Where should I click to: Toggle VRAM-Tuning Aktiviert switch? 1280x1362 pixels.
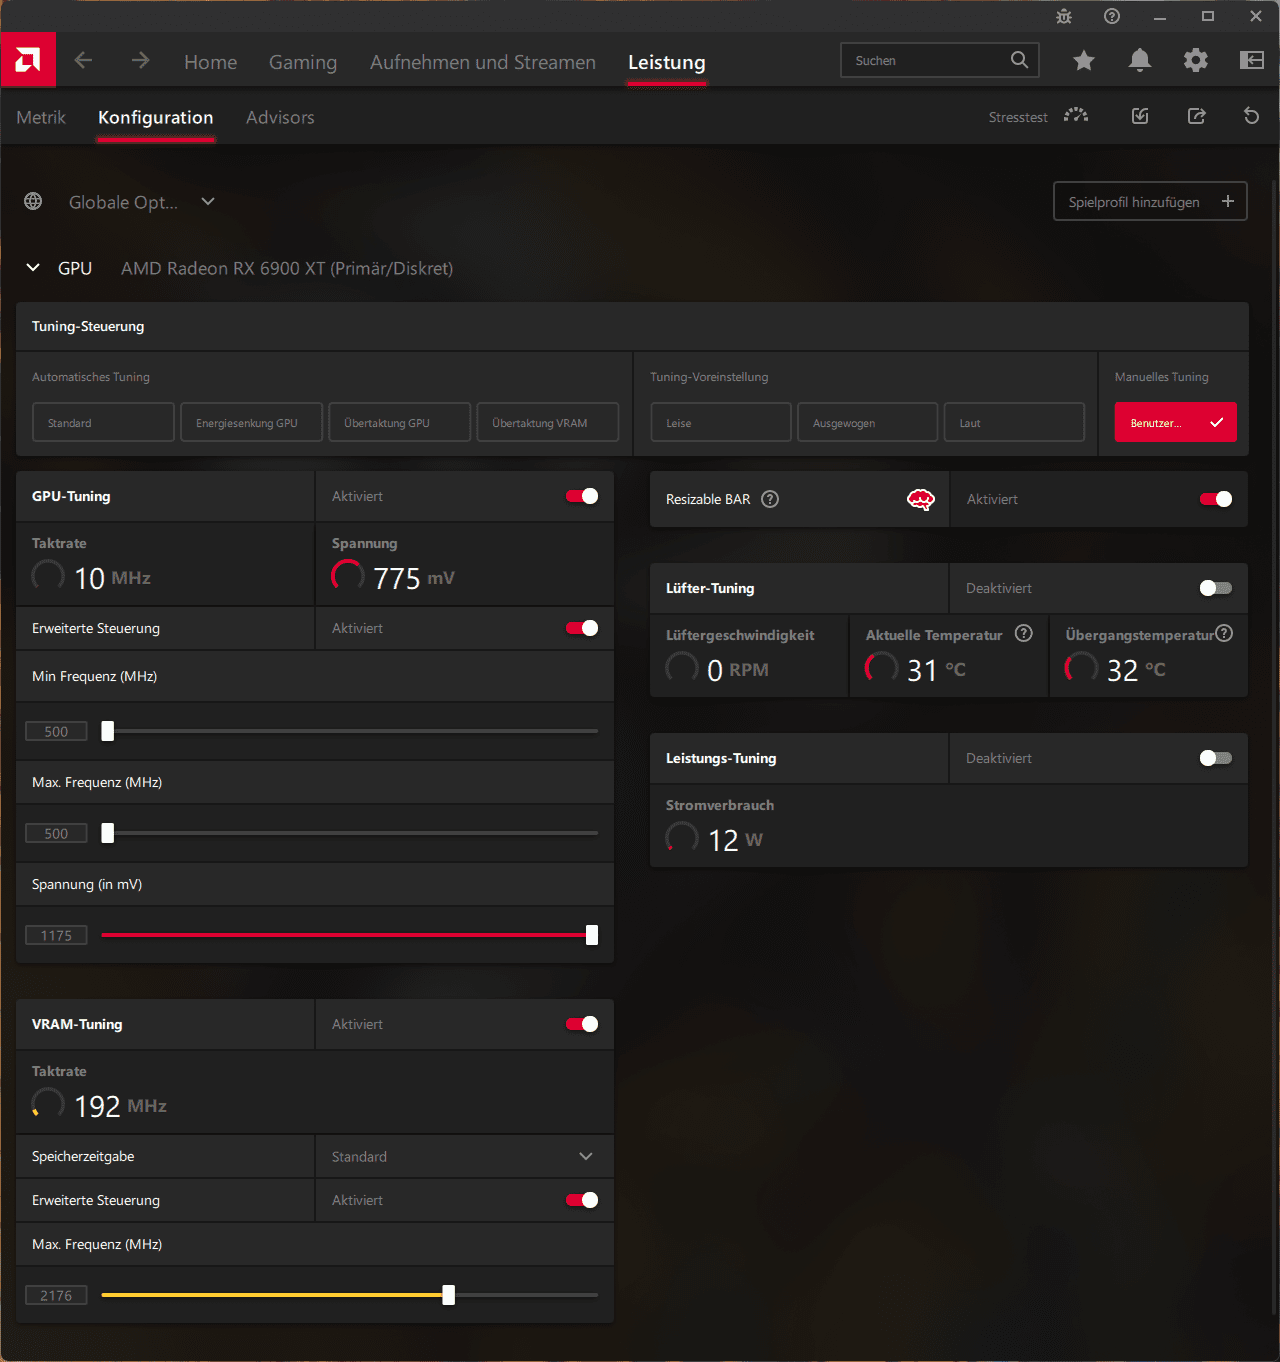click(x=582, y=1024)
